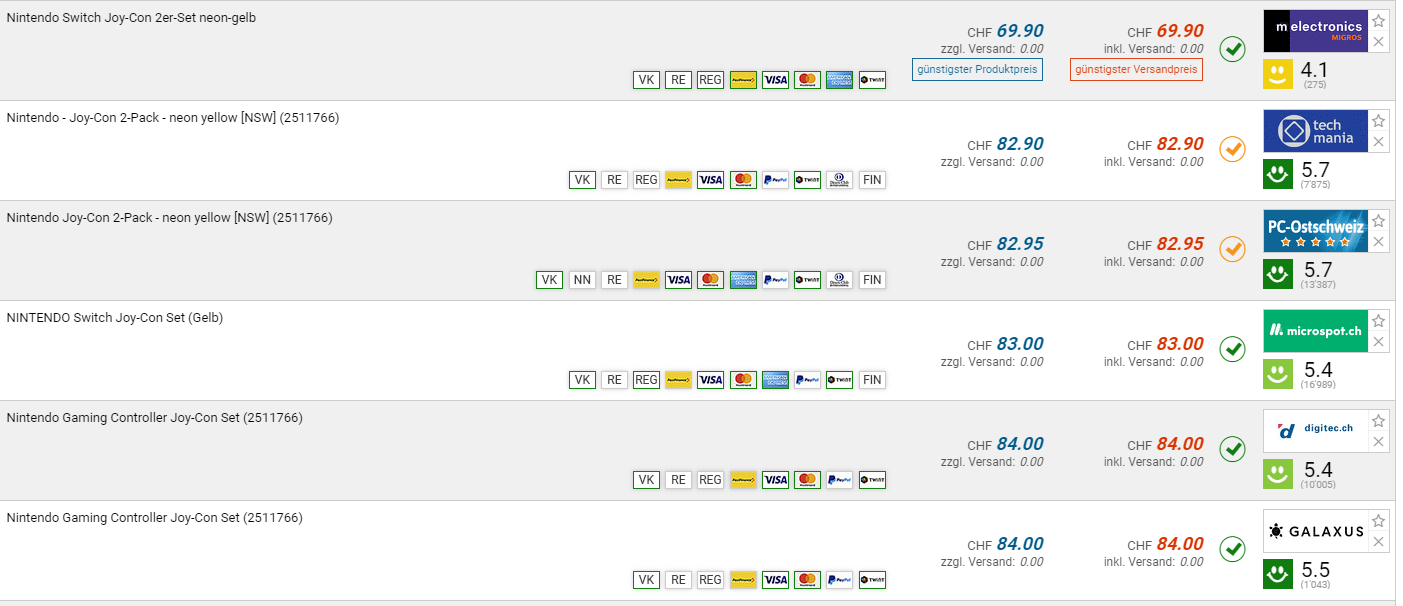Click the PayPal icon in the techmania row

click(x=775, y=180)
